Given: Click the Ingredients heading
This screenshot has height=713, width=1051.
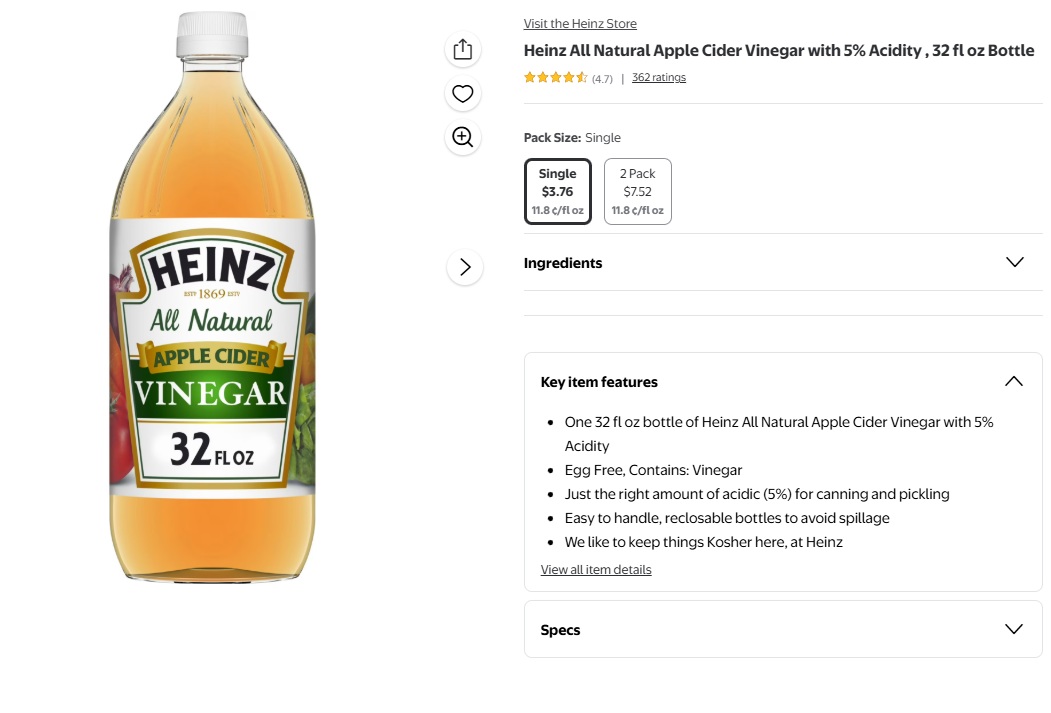Looking at the screenshot, I should 563,263.
